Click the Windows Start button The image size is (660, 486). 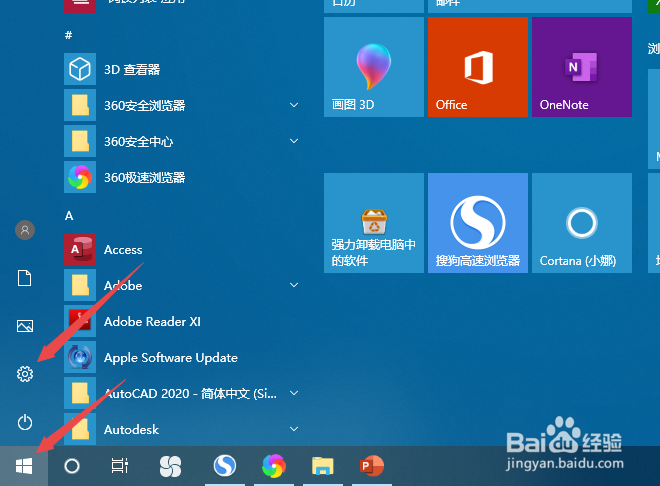[x=24, y=466]
